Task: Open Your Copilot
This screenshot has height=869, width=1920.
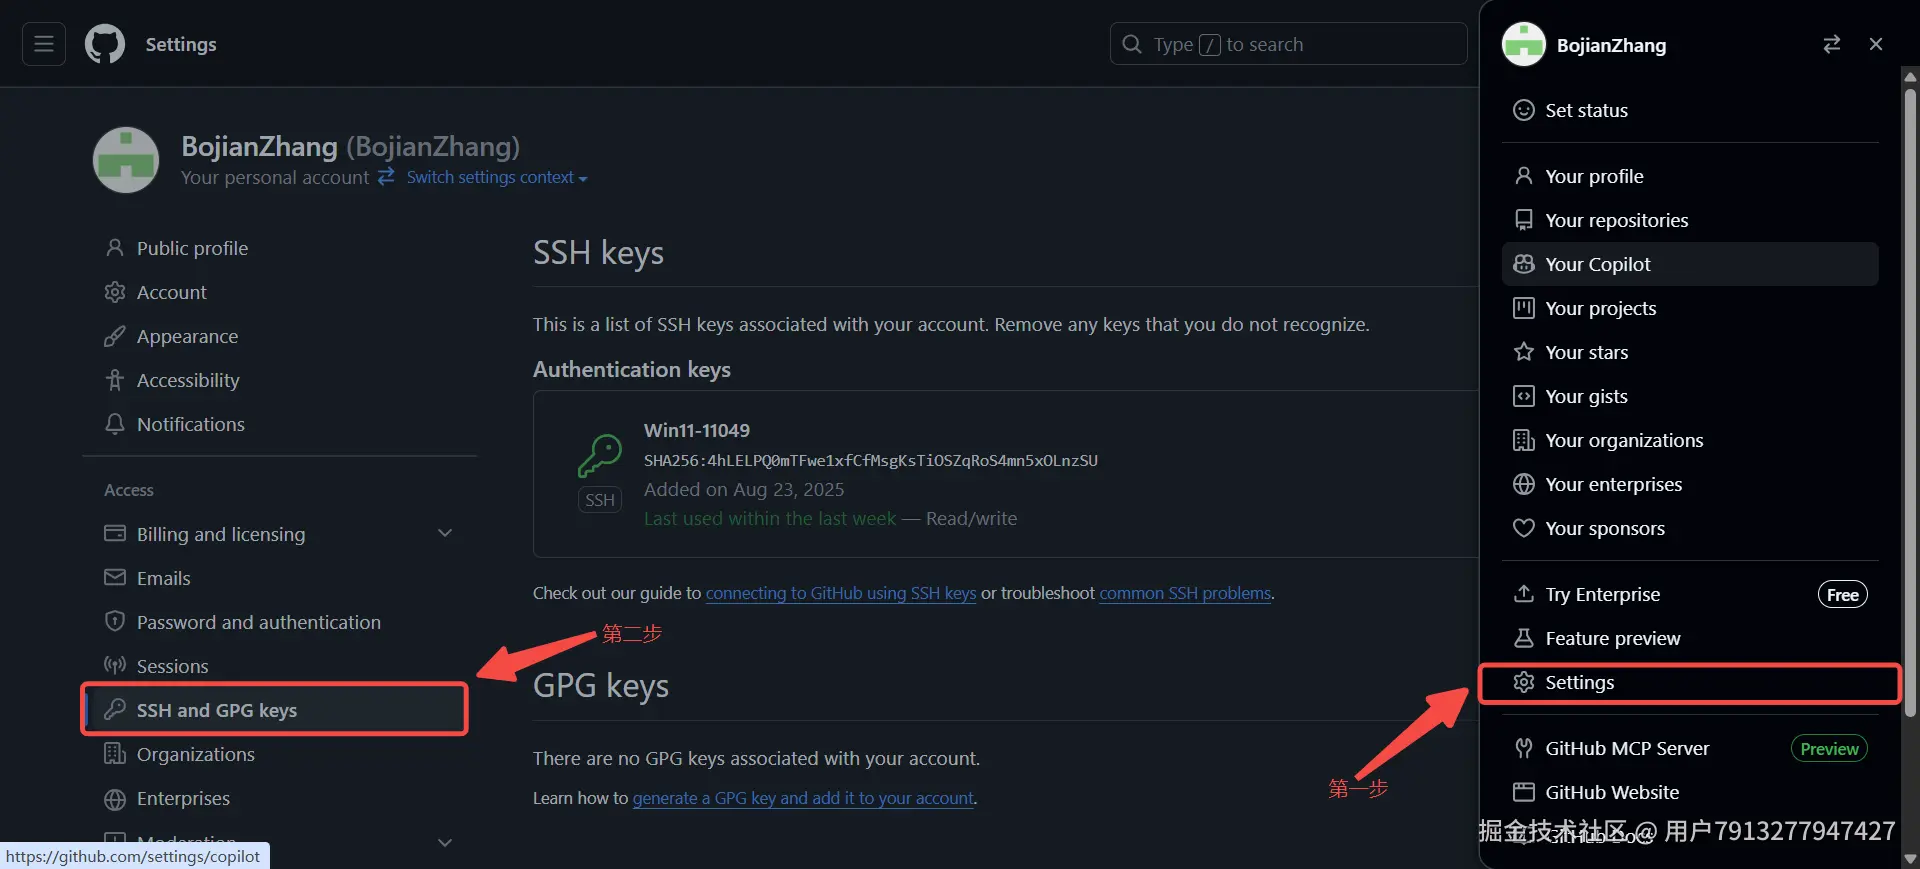Action: [x=1690, y=264]
